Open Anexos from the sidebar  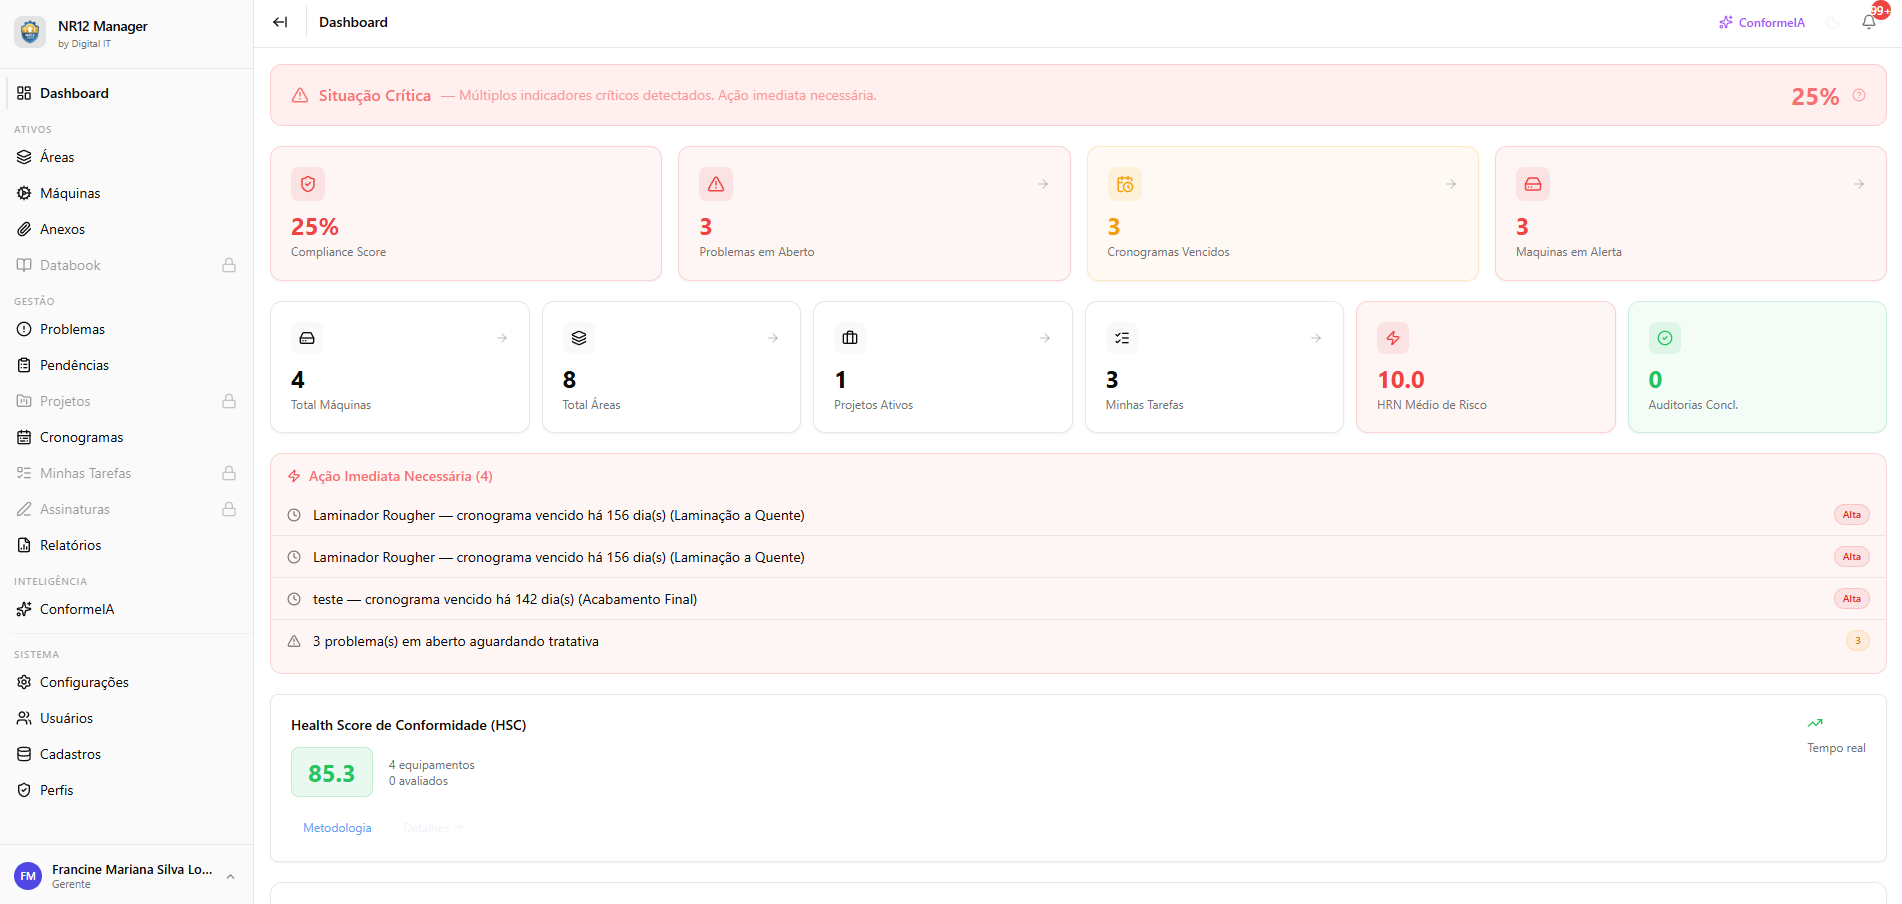point(127,229)
